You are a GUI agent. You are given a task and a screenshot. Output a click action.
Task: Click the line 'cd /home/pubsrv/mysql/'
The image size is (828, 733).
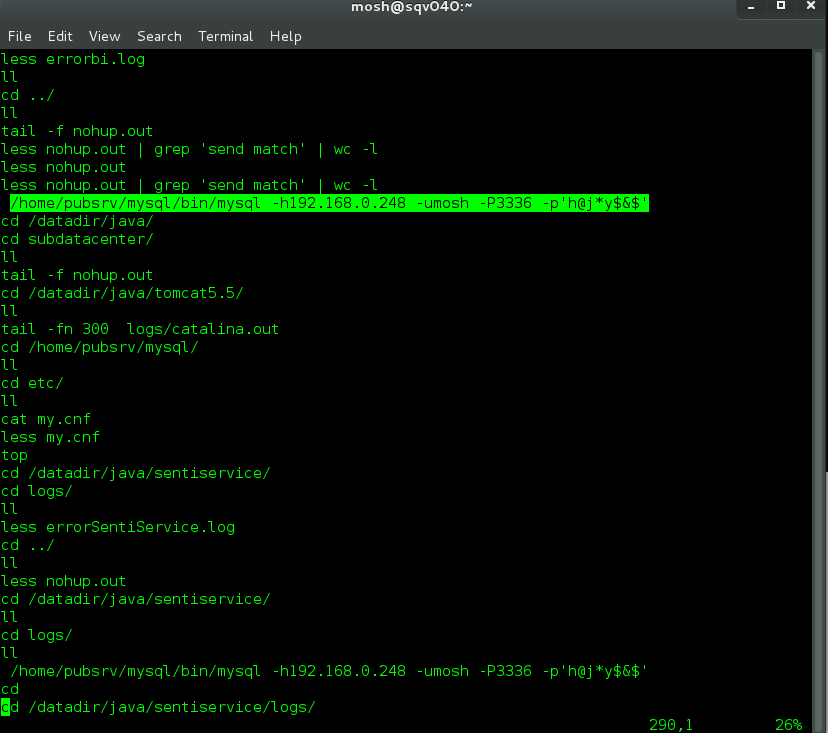click(x=100, y=347)
